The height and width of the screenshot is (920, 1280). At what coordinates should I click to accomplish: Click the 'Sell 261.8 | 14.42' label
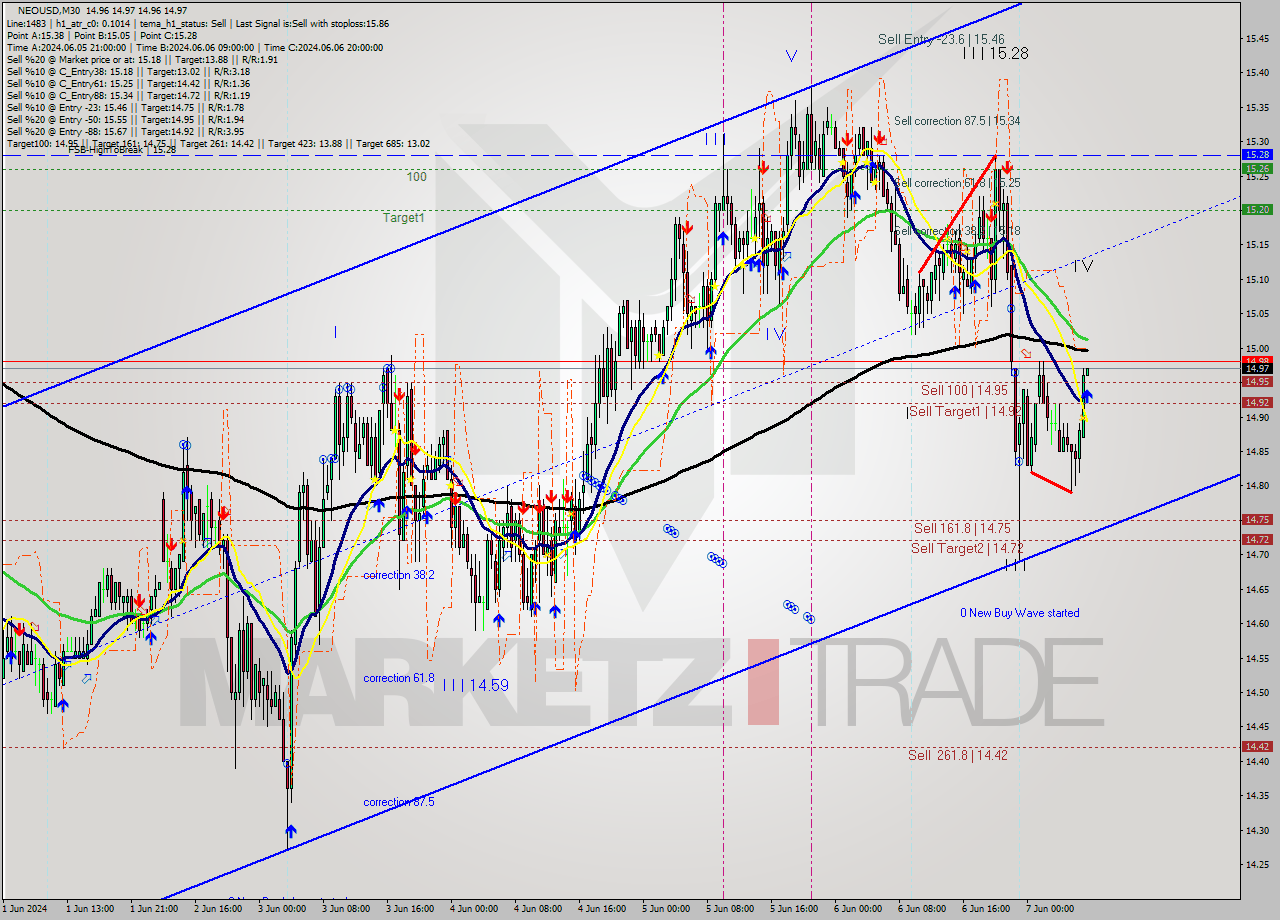click(958, 755)
